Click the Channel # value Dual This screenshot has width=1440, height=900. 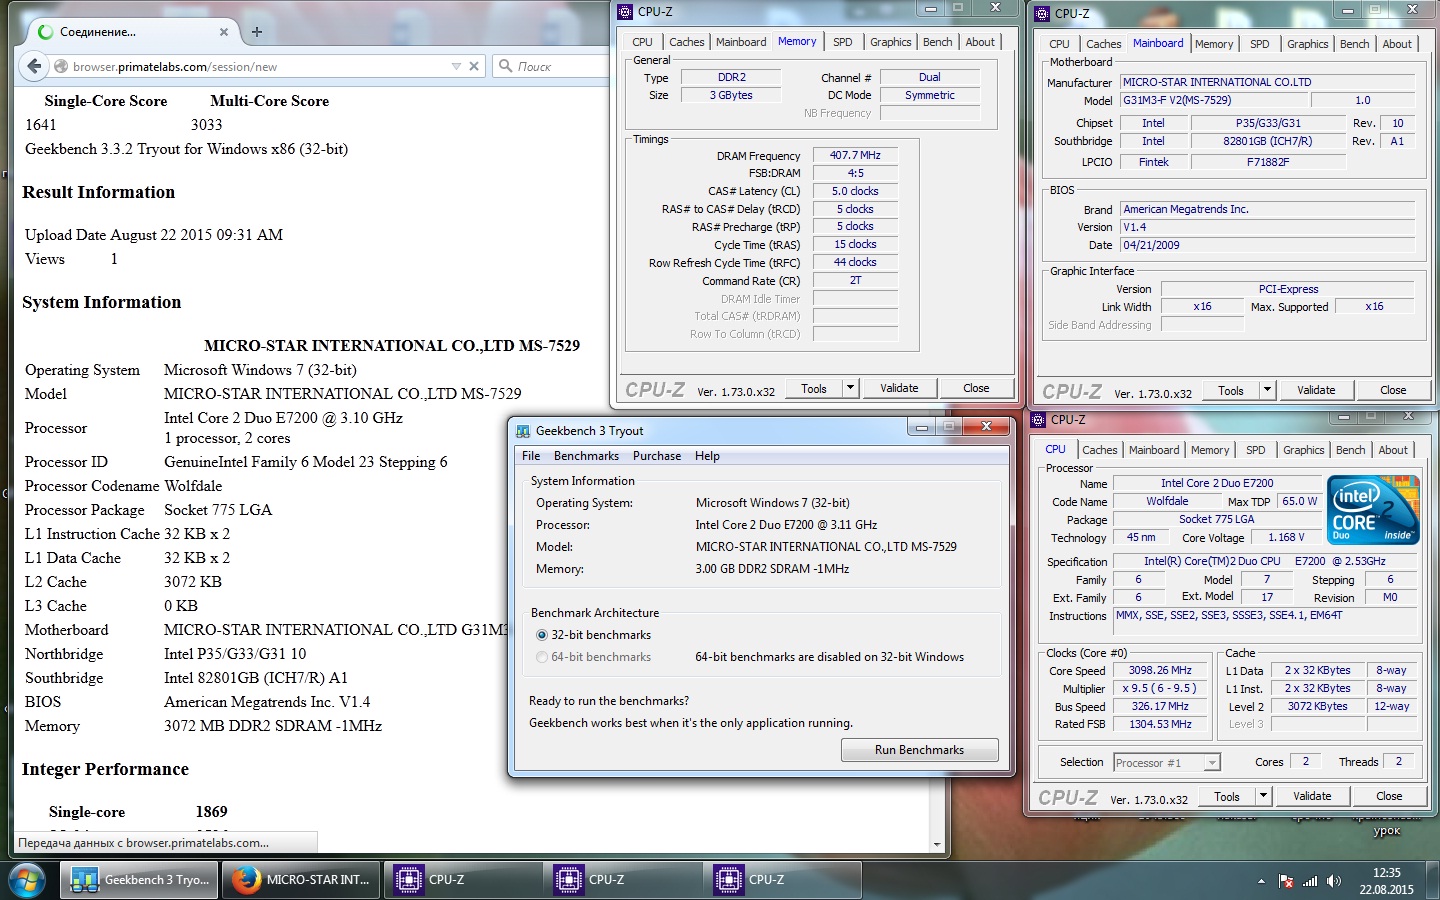pyautogui.click(x=930, y=77)
